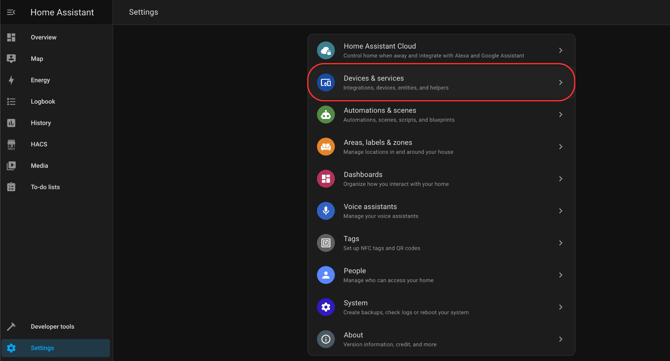Click the Media player icon
Viewport: 670px width, 361px height.
click(x=11, y=165)
